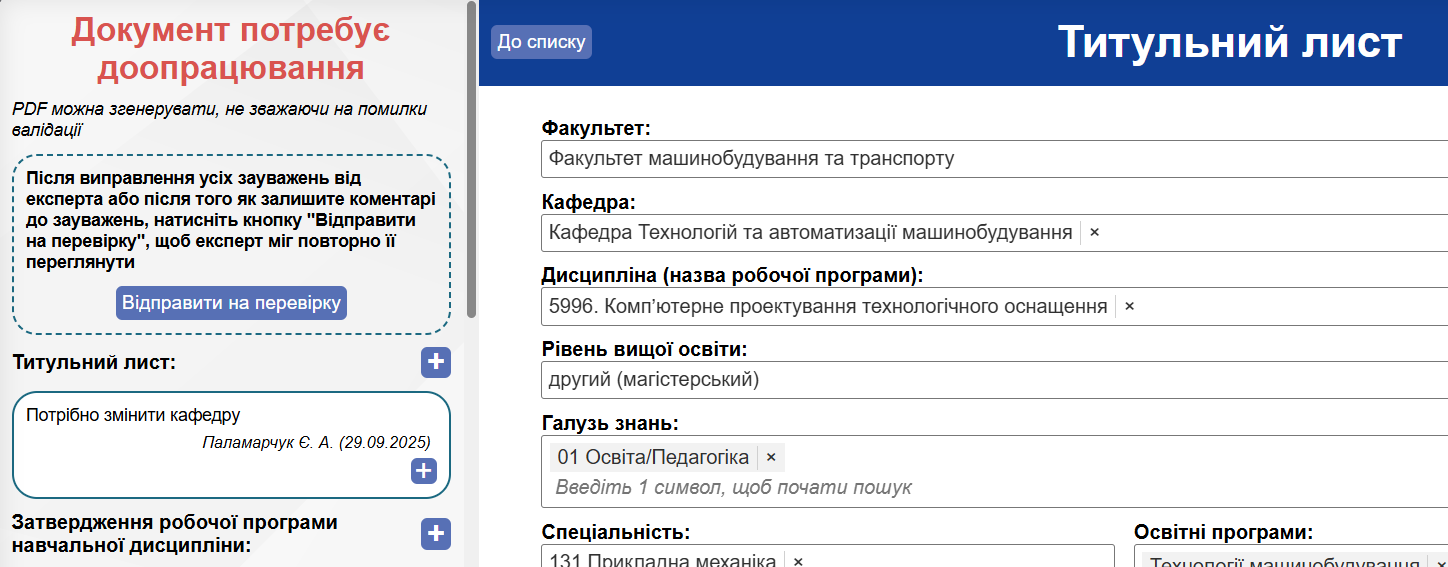Click the Затвердження робочої програми sidebar heading
The height and width of the screenshot is (567, 1448).
175,534
